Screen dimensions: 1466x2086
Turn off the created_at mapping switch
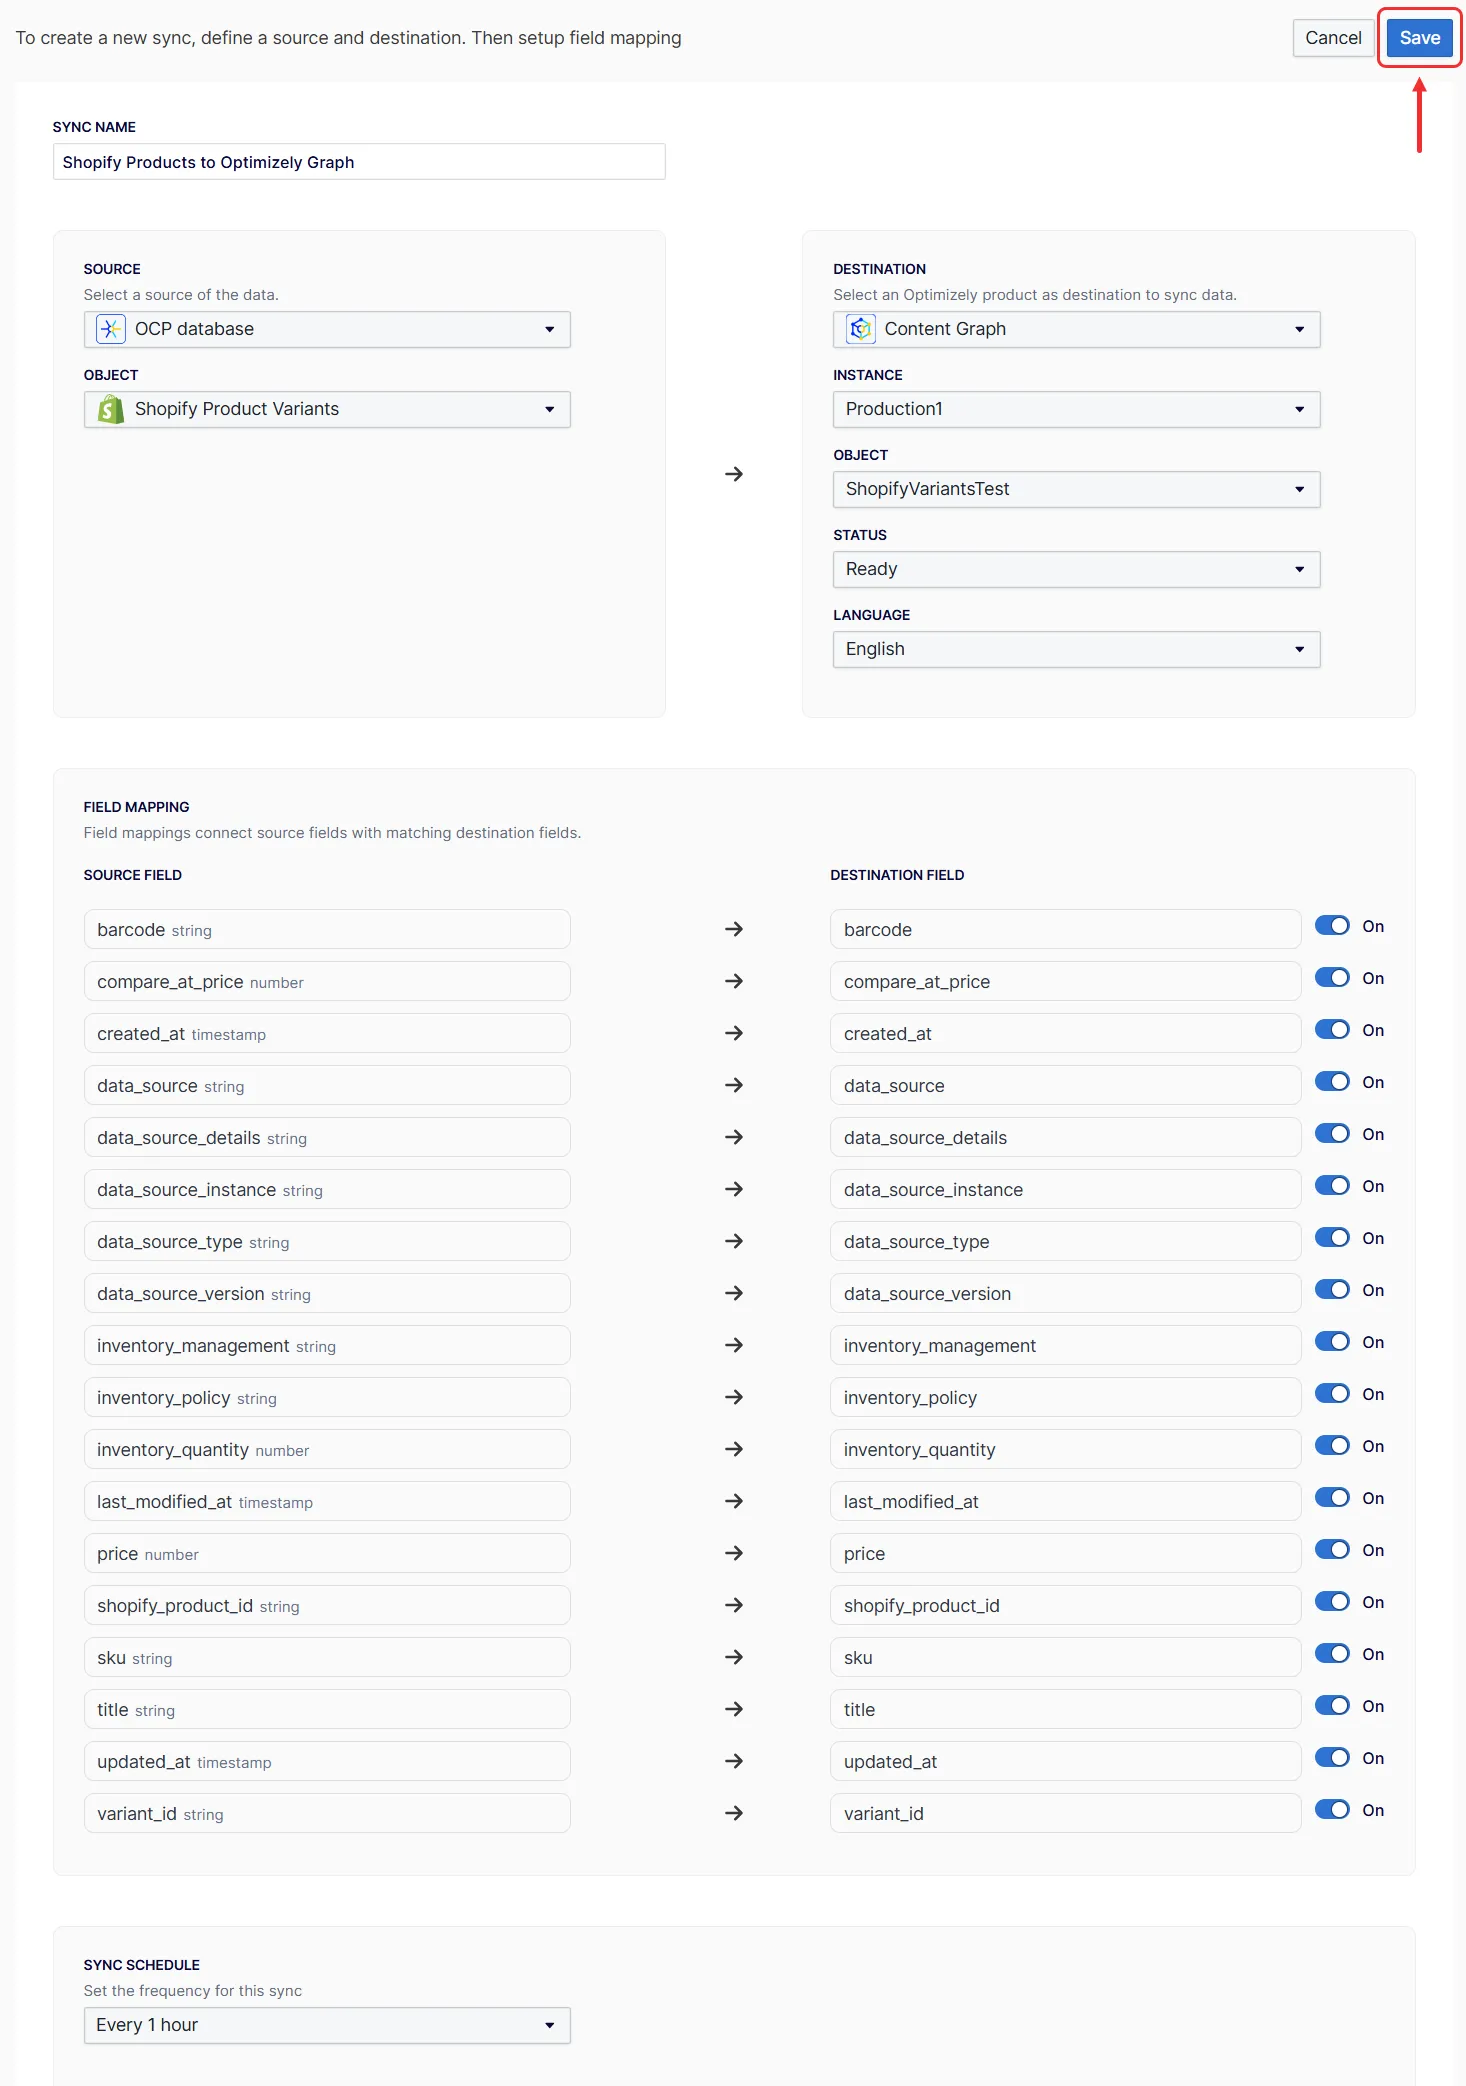coord(1332,1030)
